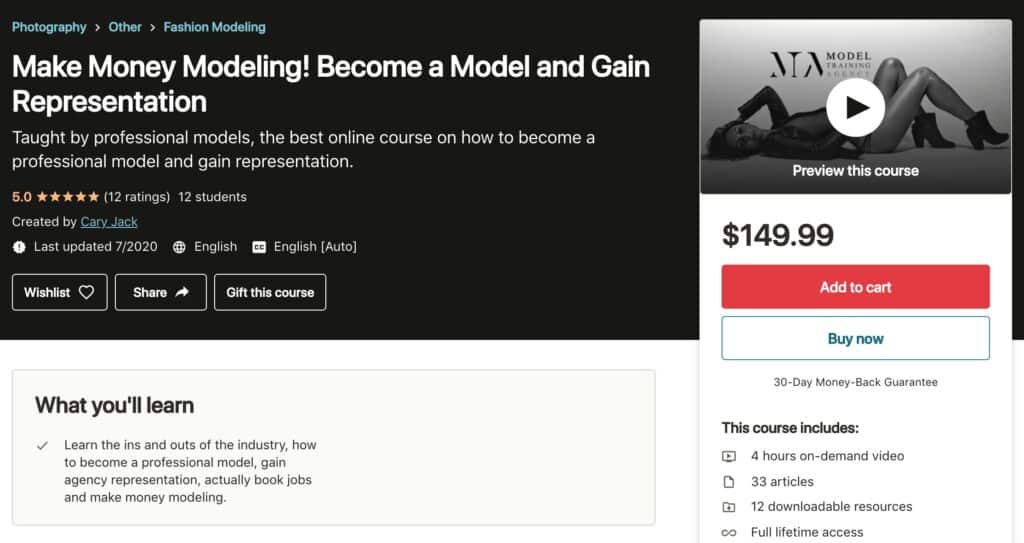Click the Buy now button
This screenshot has width=1024, height=543.
coord(856,338)
